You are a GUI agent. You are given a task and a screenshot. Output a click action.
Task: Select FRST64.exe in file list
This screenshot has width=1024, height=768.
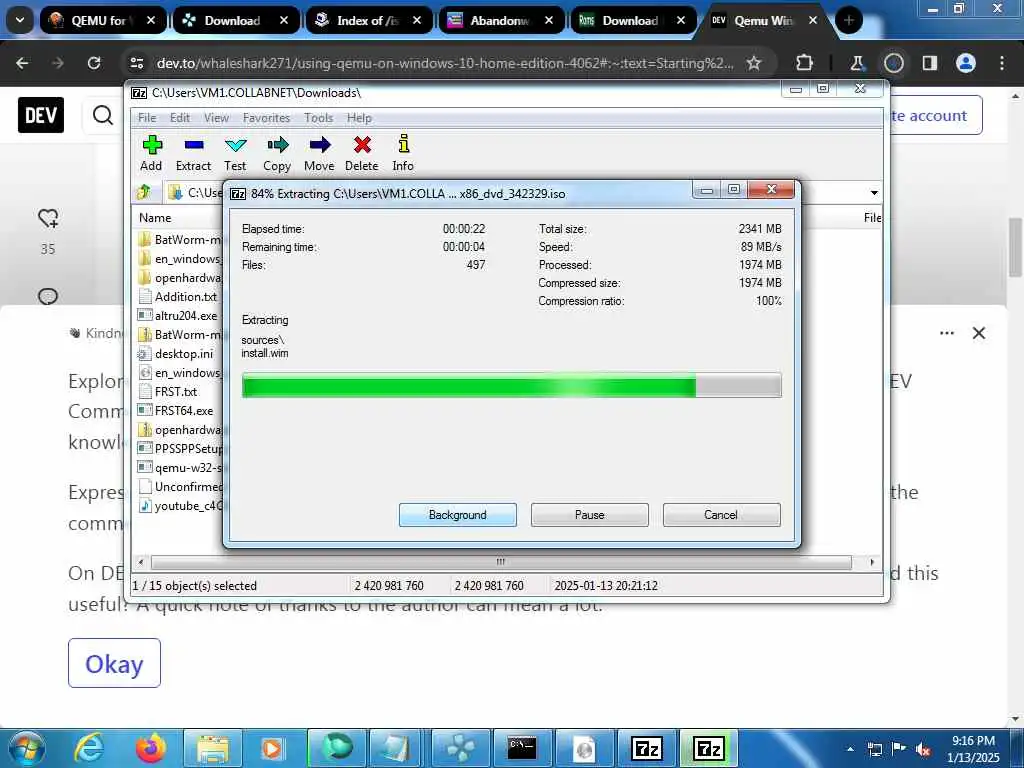pyautogui.click(x=176, y=410)
